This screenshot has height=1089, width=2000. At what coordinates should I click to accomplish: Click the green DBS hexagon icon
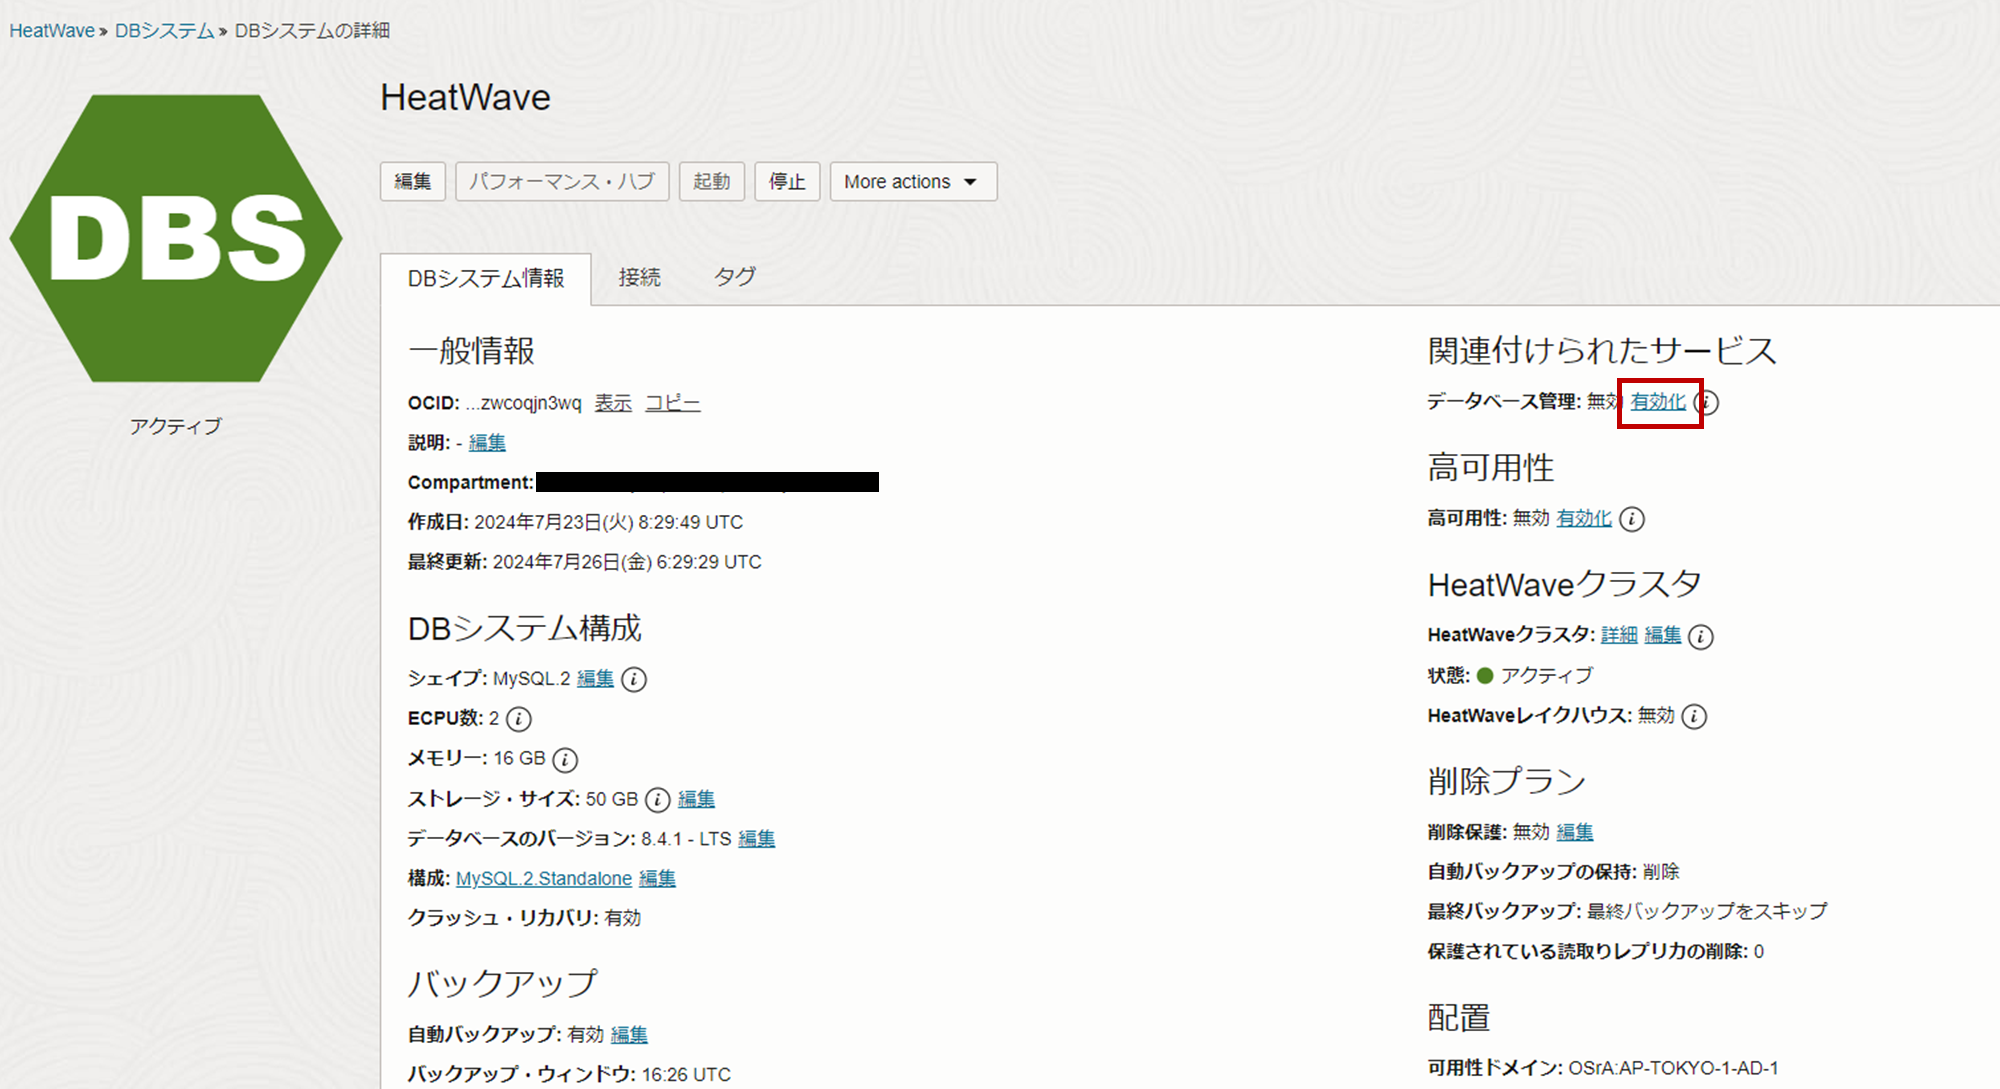tap(176, 238)
